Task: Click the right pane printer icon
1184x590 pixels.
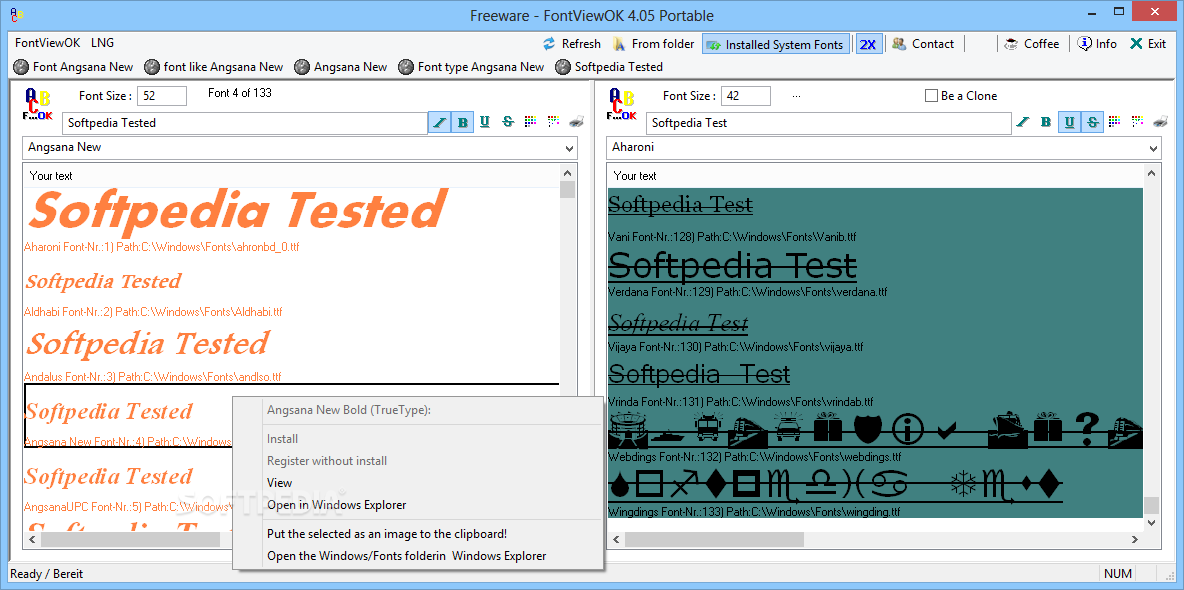Action: (1161, 121)
